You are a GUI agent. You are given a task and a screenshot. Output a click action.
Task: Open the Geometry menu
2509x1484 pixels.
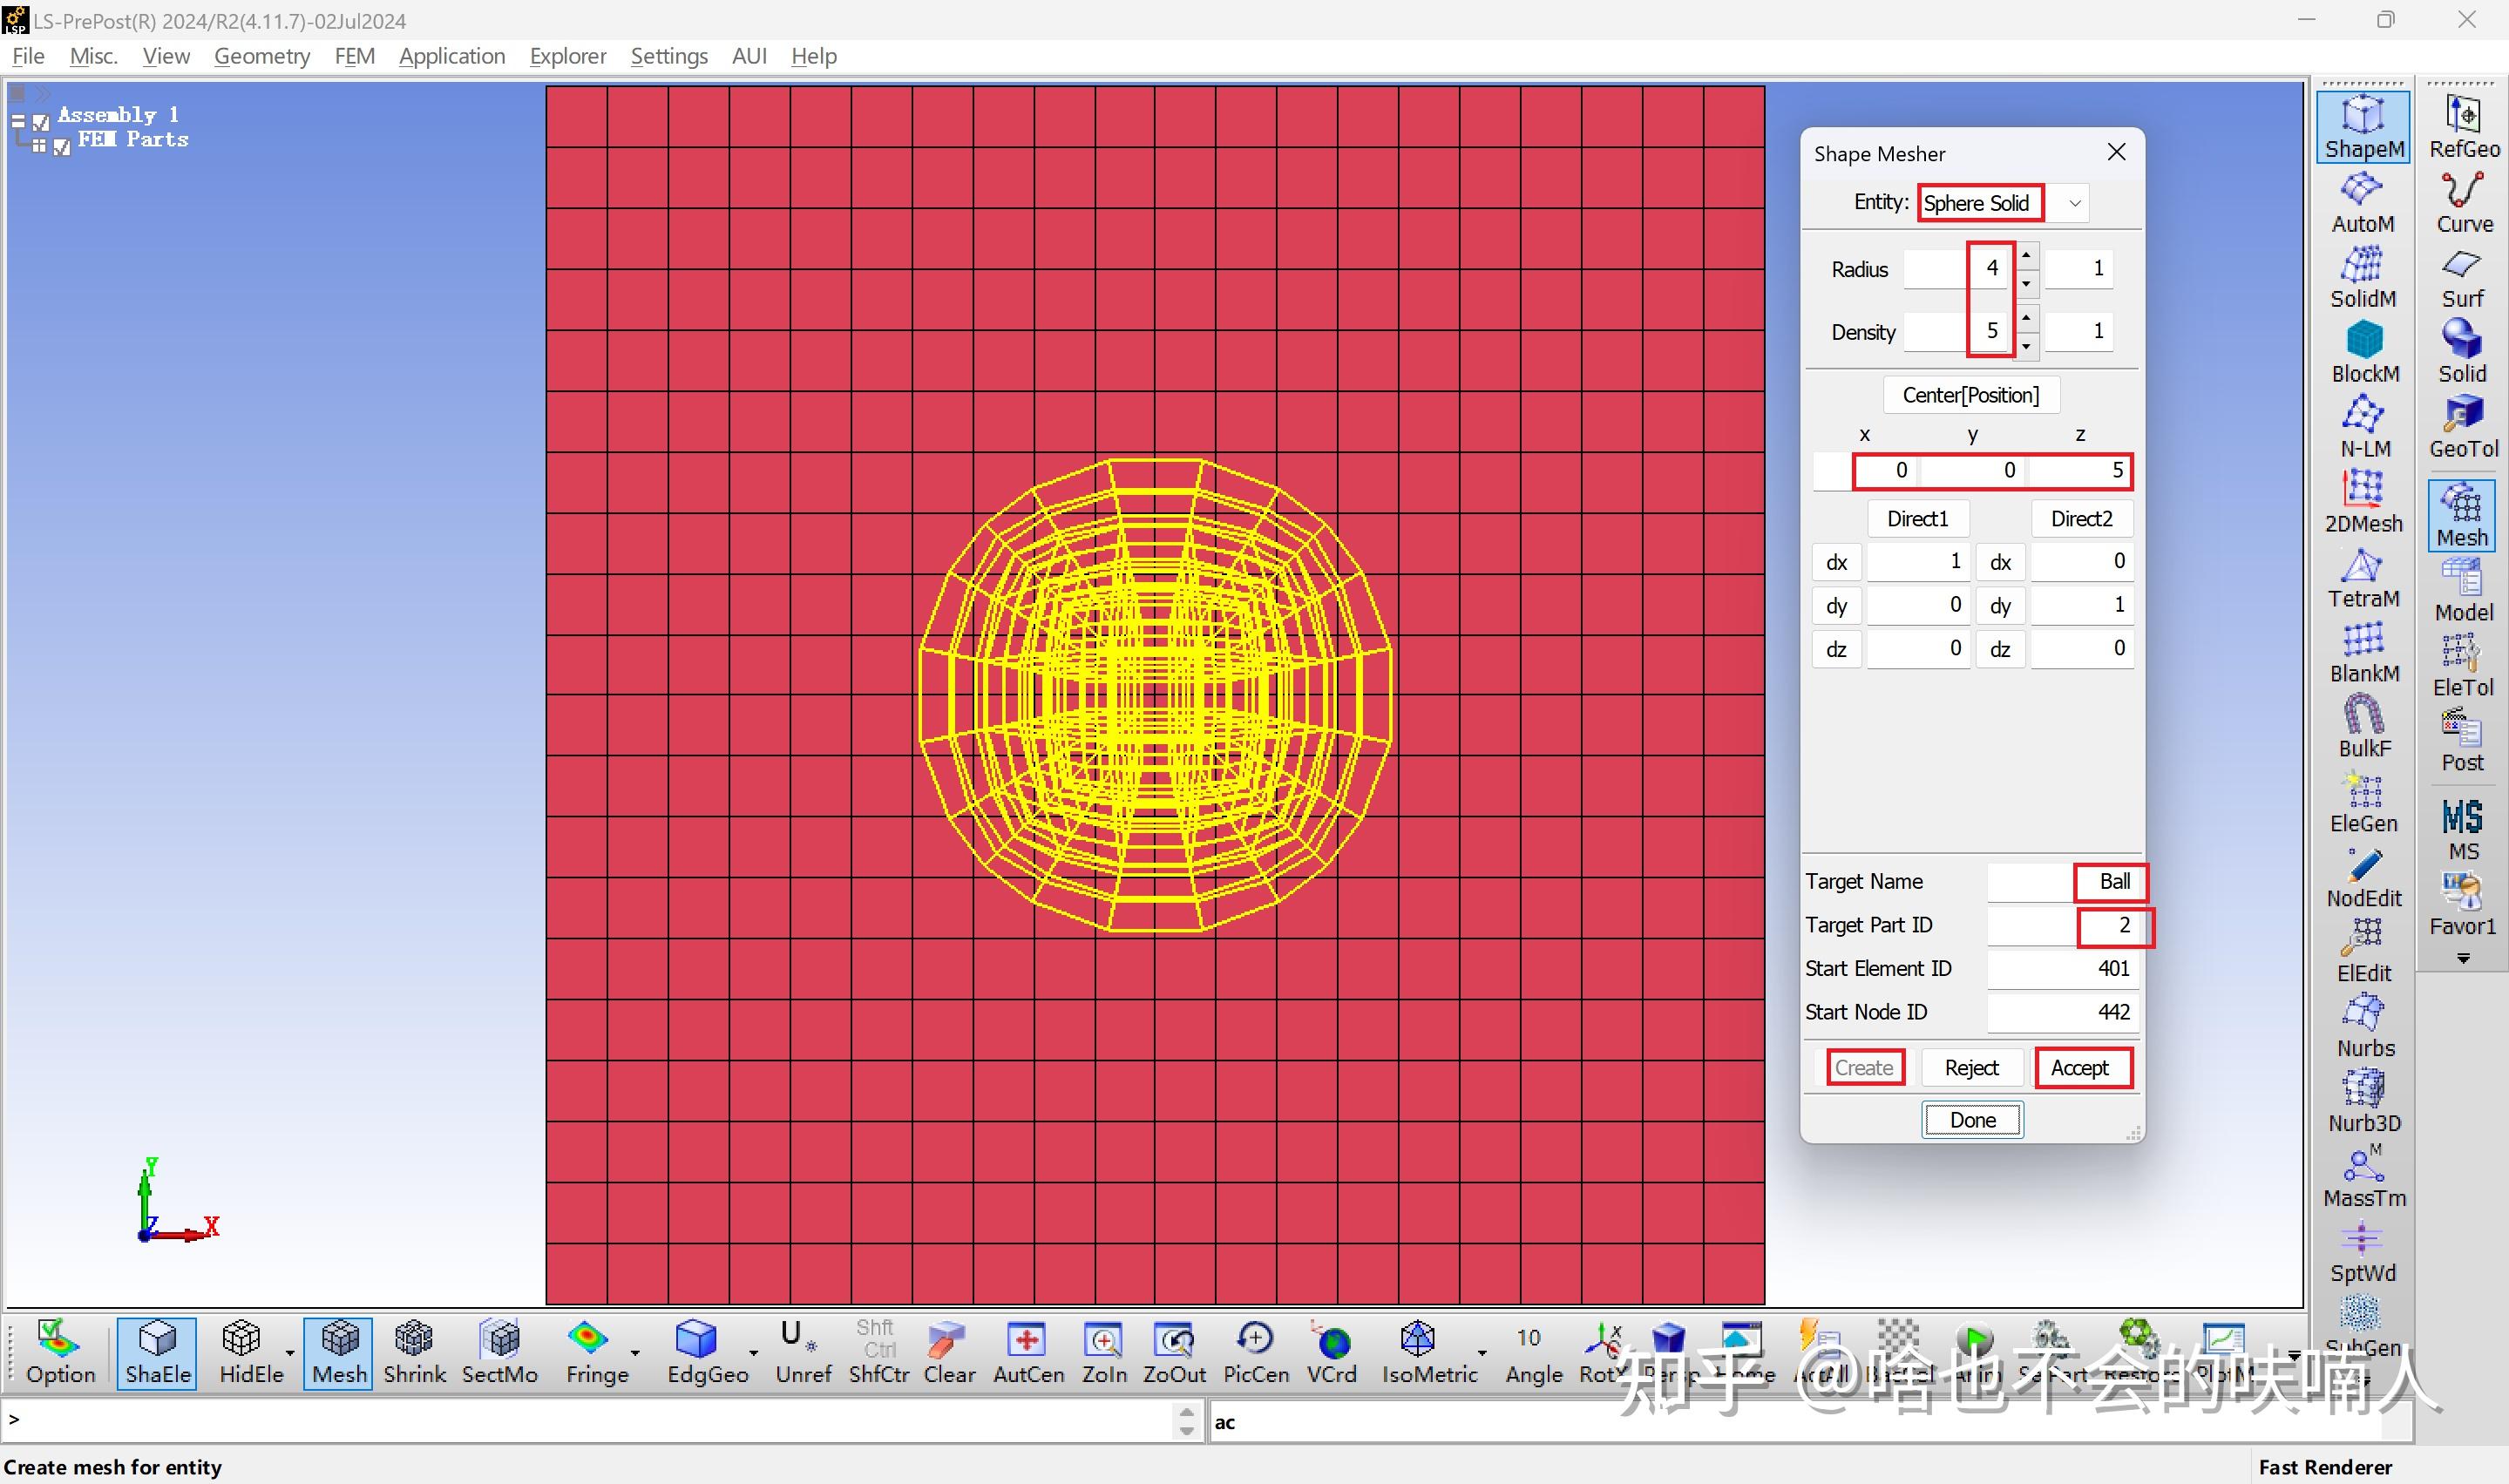[262, 56]
